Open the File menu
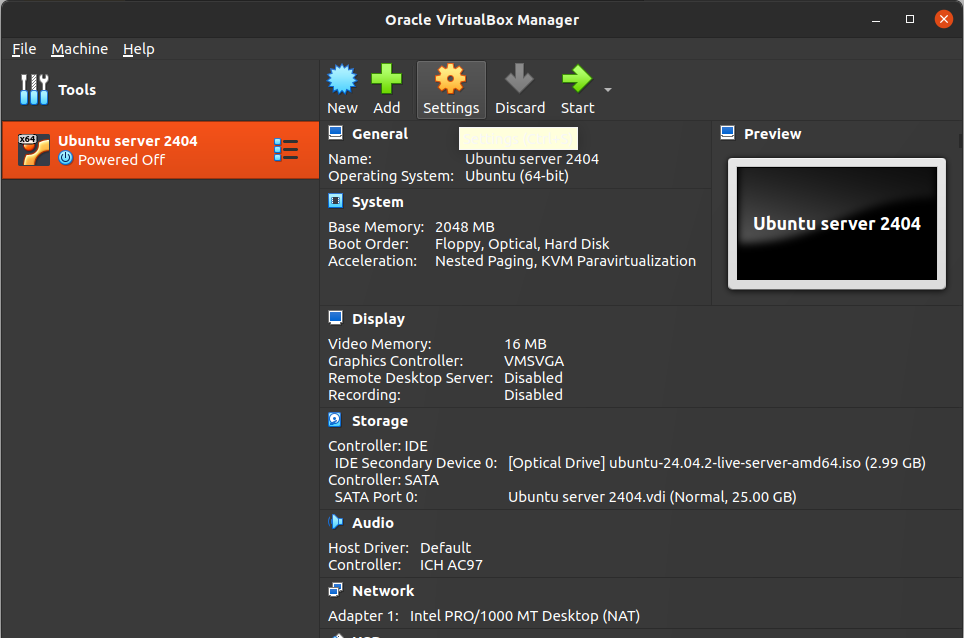The width and height of the screenshot is (964, 638). 24,49
